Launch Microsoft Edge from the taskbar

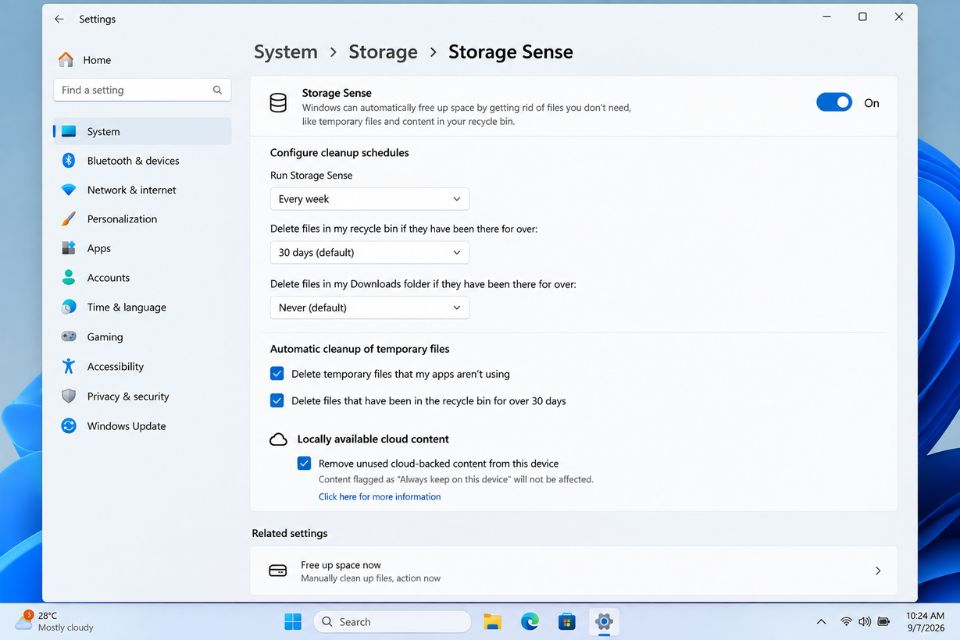[x=530, y=622]
